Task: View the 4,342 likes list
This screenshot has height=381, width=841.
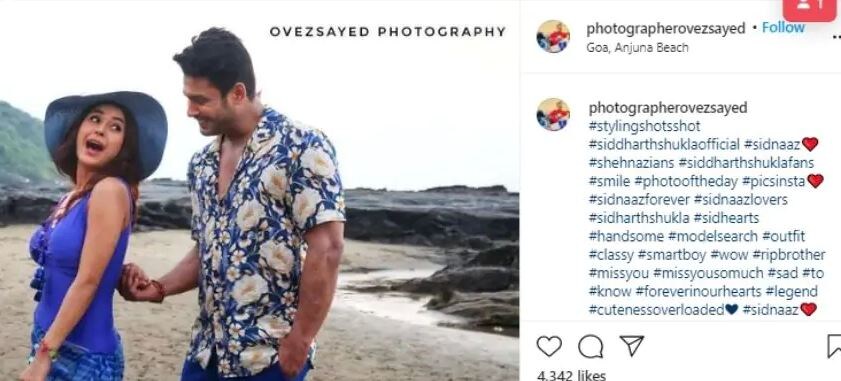Action: (x=571, y=375)
